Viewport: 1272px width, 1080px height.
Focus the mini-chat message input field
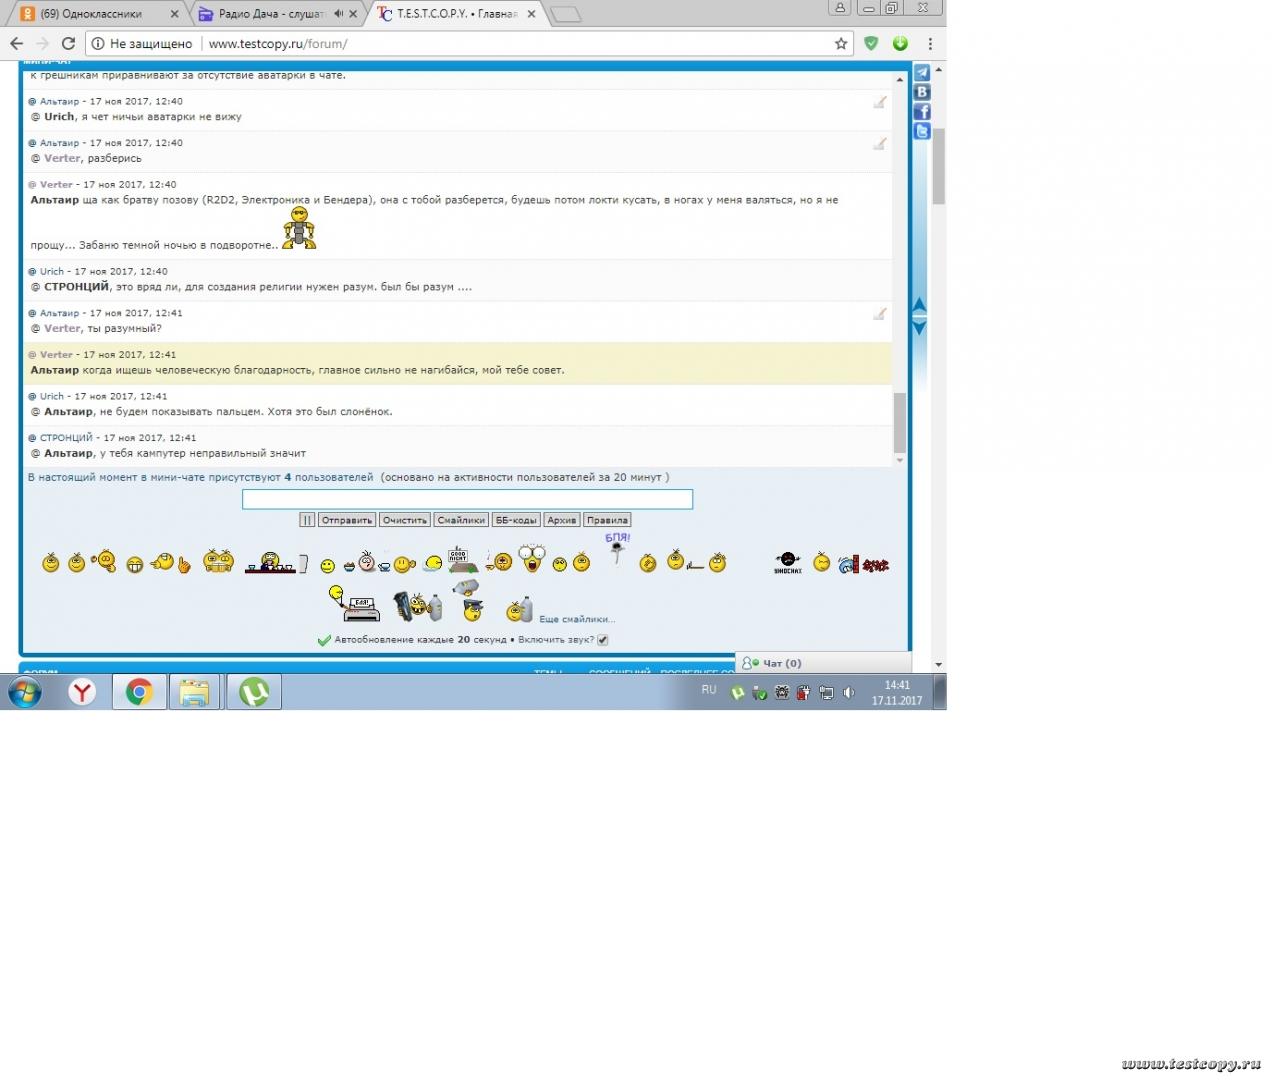(467, 499)
